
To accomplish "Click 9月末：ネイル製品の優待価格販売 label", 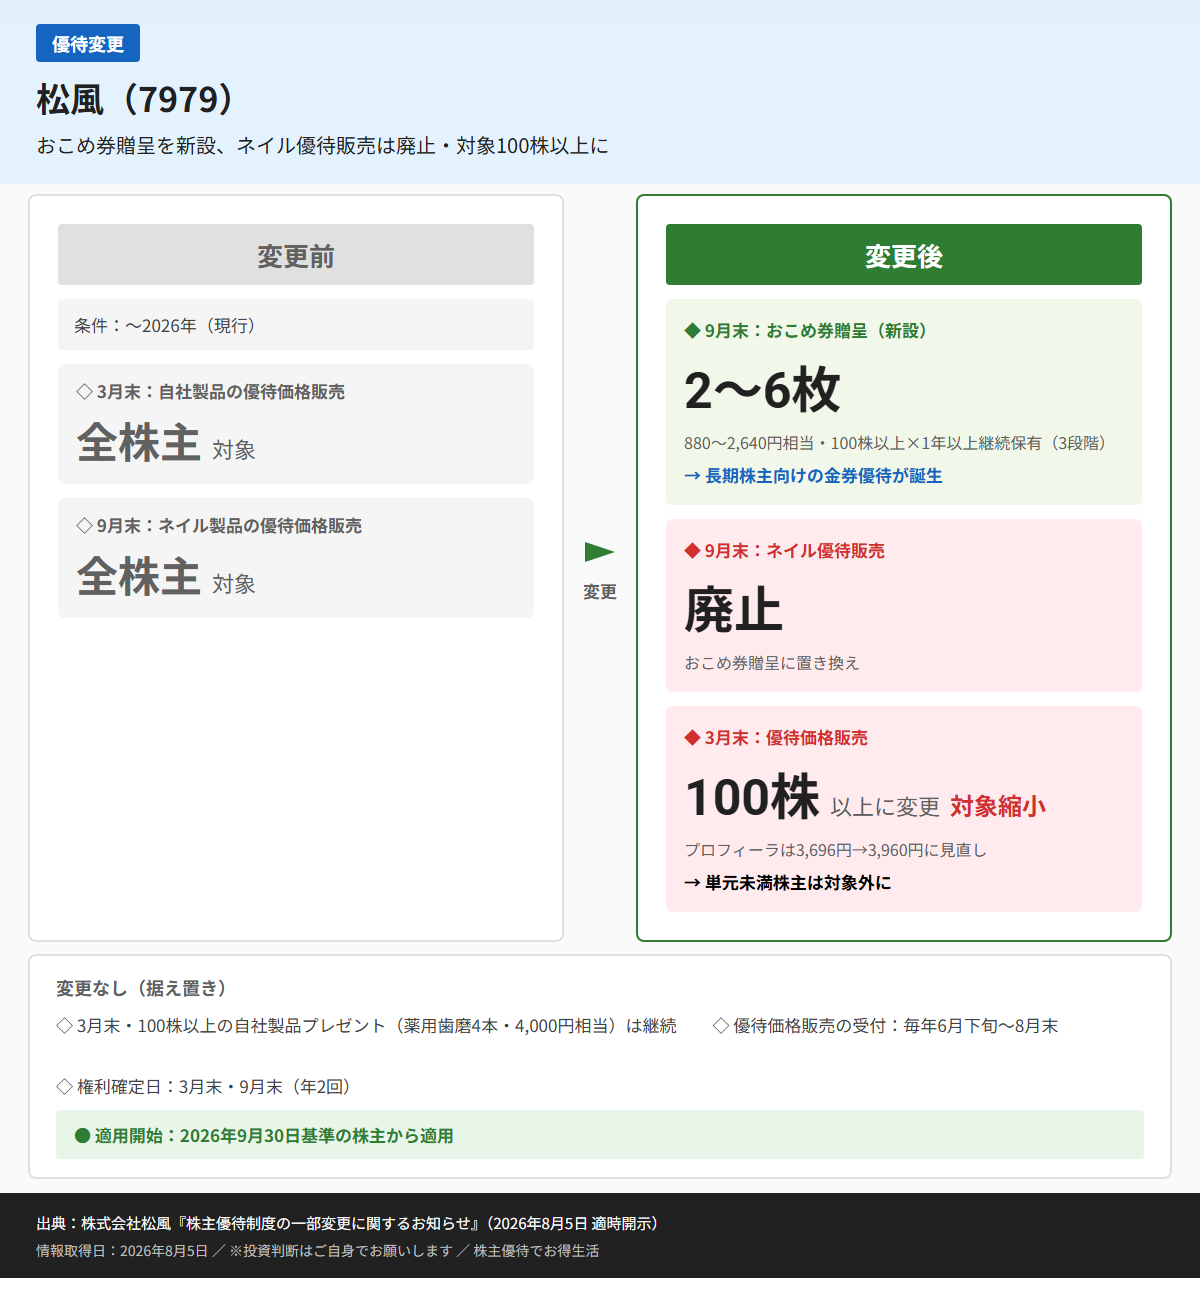I will point(219,526).
